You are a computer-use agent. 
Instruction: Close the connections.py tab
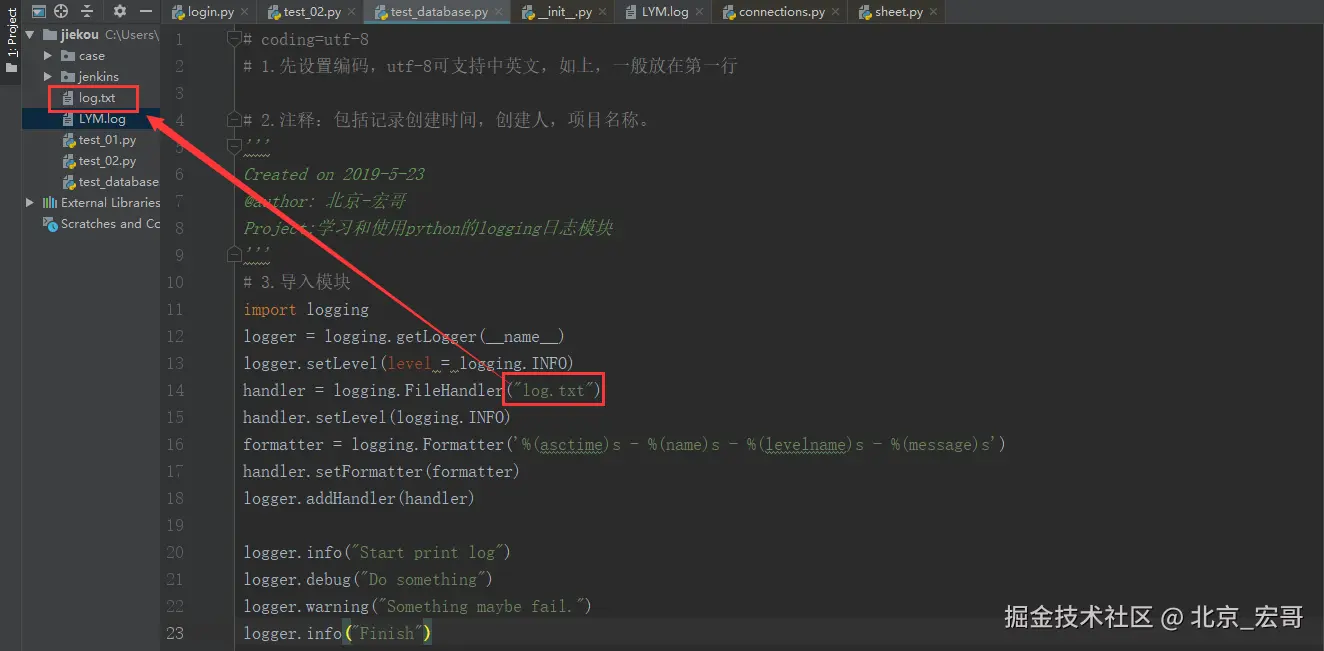(x=836, y=12)
